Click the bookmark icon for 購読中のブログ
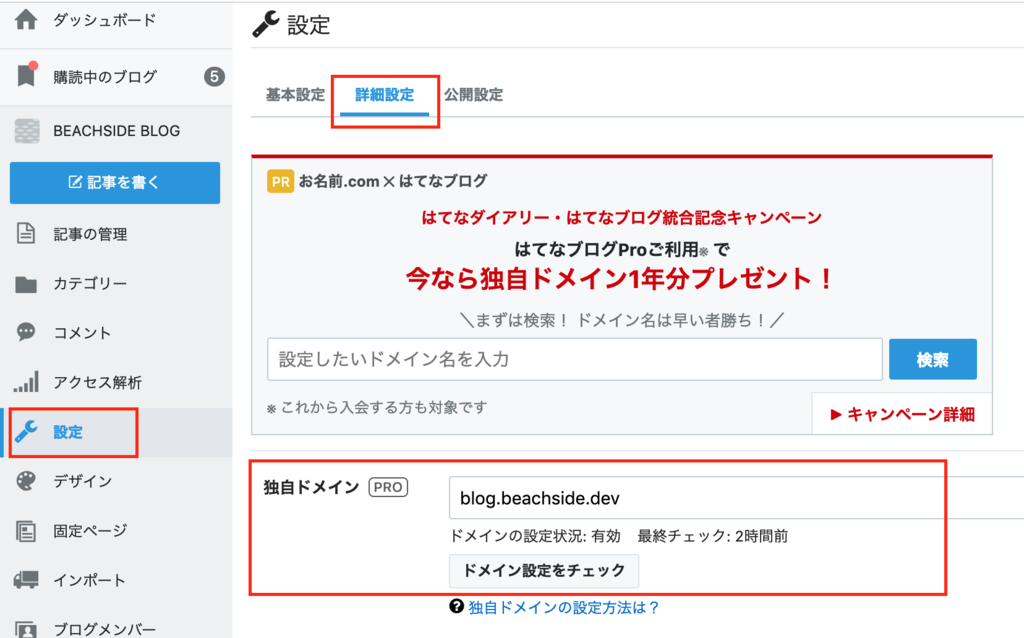Screen dimensions: 1024x638 (x=26, y=74)
